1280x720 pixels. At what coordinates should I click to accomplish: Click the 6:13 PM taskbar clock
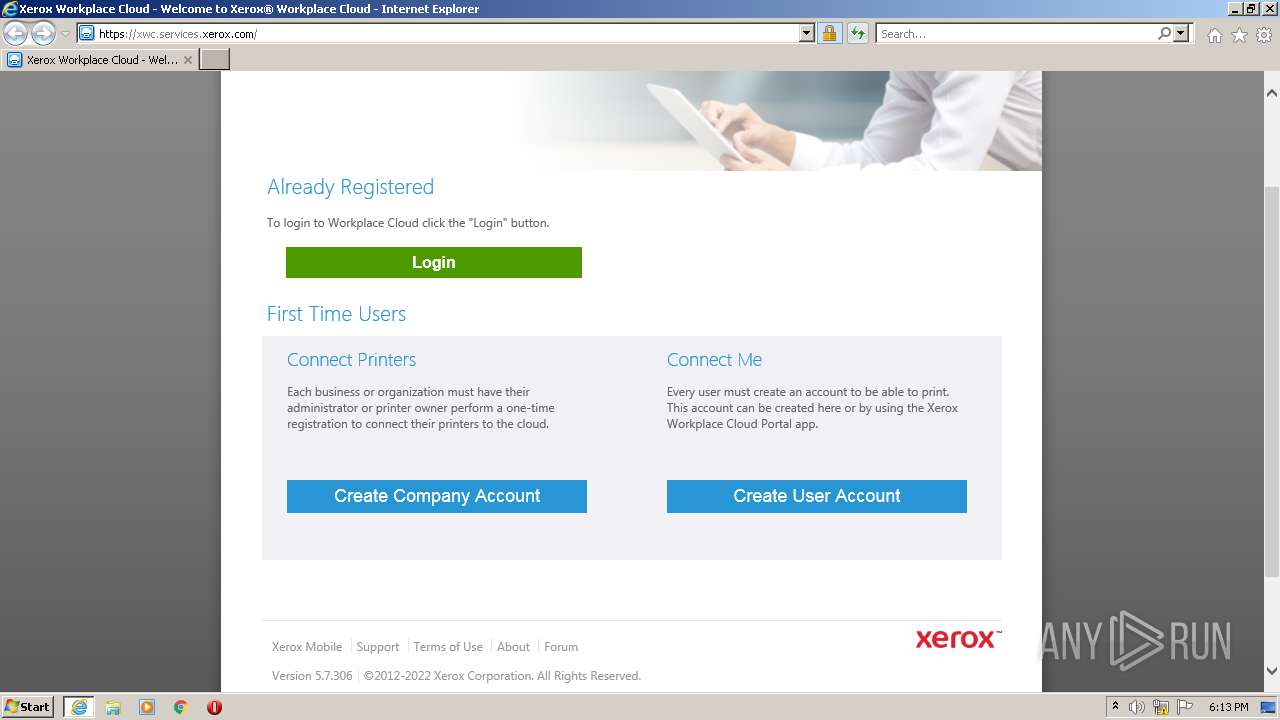[1228, 707]
